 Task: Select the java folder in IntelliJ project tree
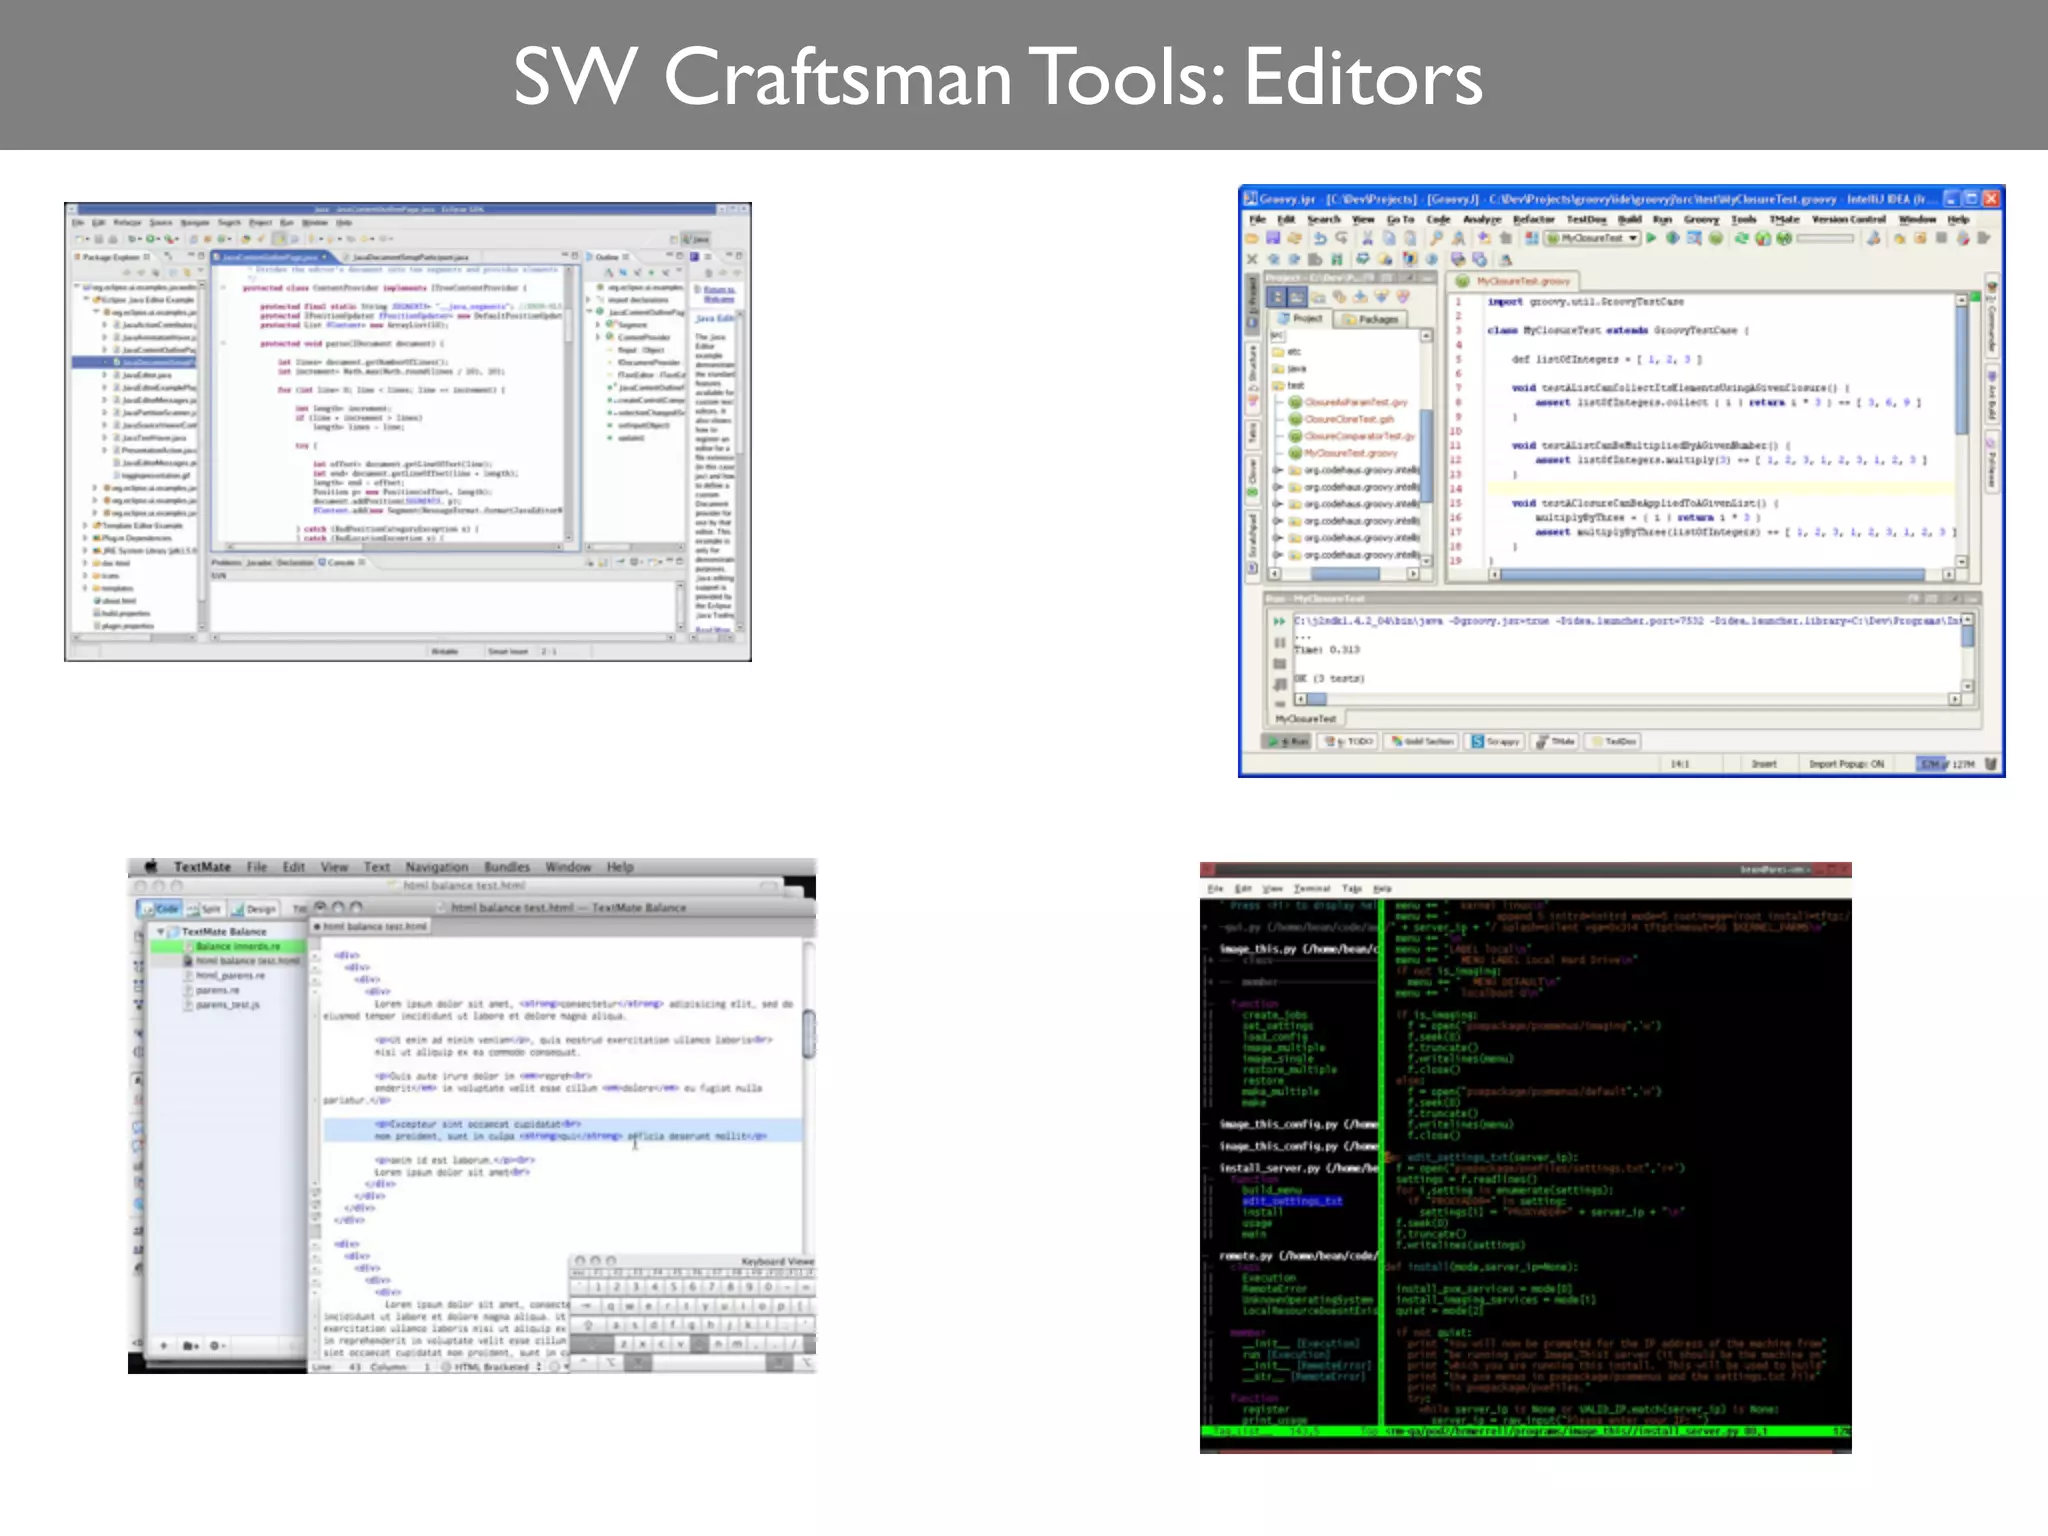click(1289, 368)
